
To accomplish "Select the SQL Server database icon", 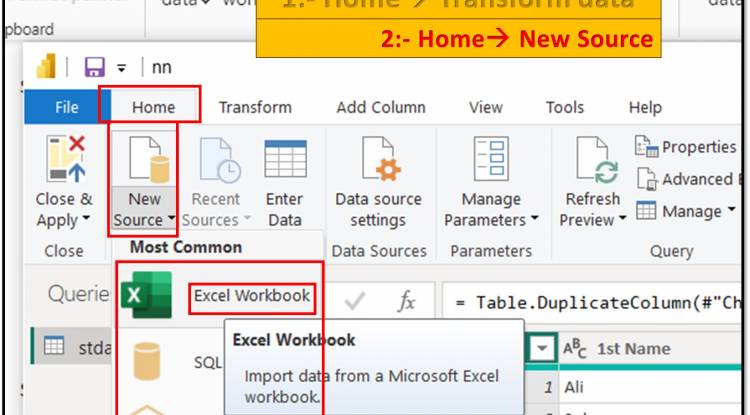I will click(x=146, y=361).
